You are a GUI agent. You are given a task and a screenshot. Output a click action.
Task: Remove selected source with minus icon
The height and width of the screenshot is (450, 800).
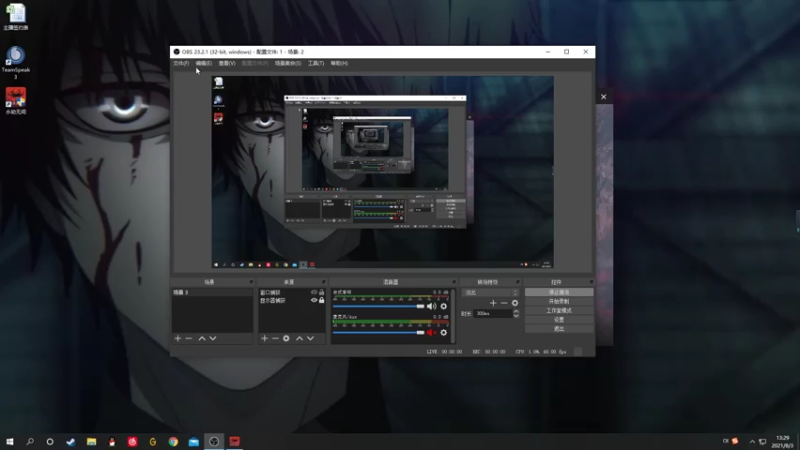click(275, 338)
